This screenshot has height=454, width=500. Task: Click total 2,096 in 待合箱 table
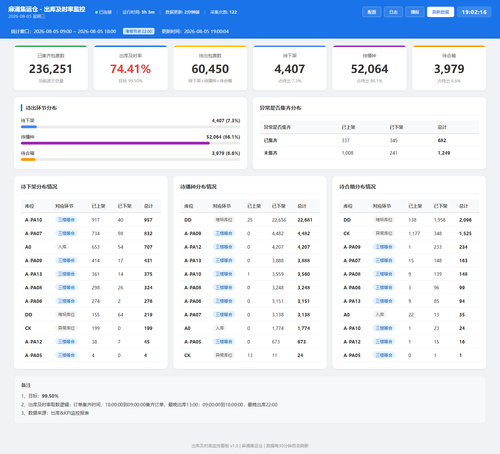(465, 220)
